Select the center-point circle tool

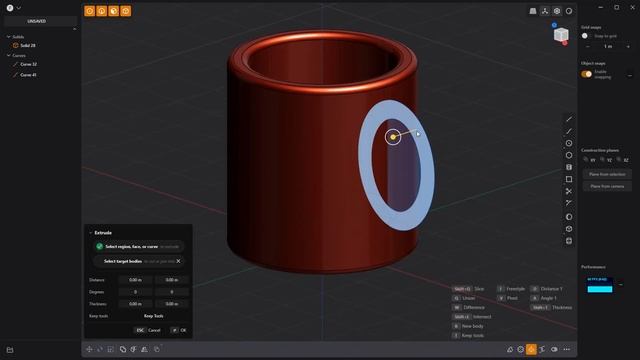[569, 143]
